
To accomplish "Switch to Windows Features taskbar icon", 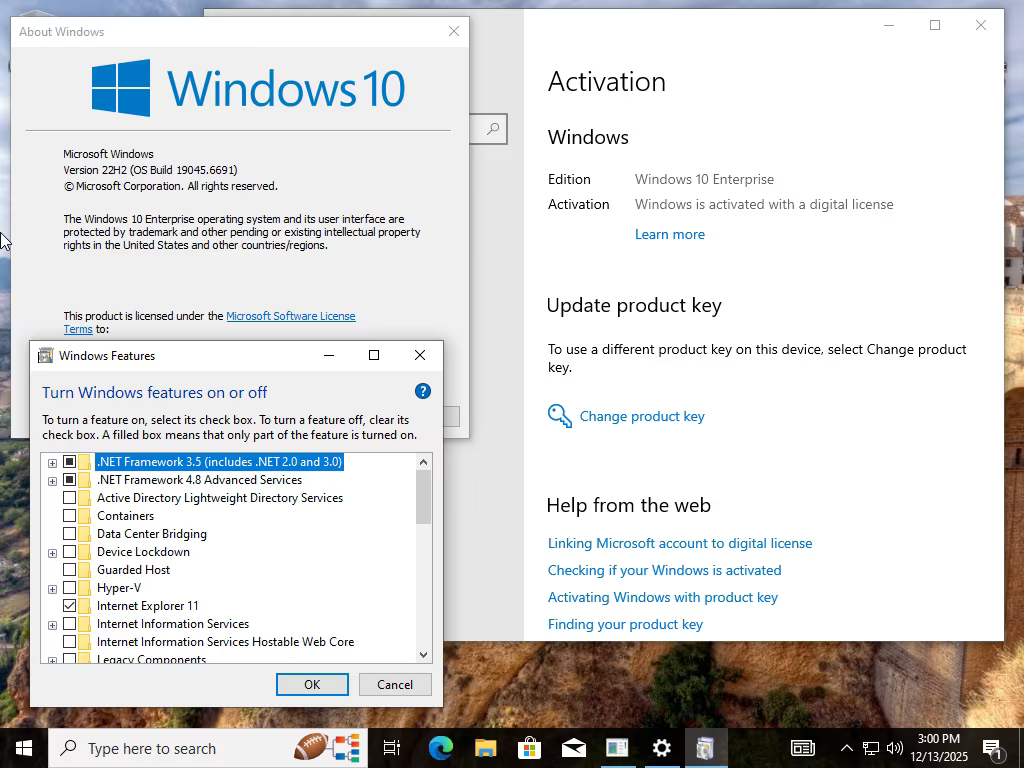I will [705, 748].
